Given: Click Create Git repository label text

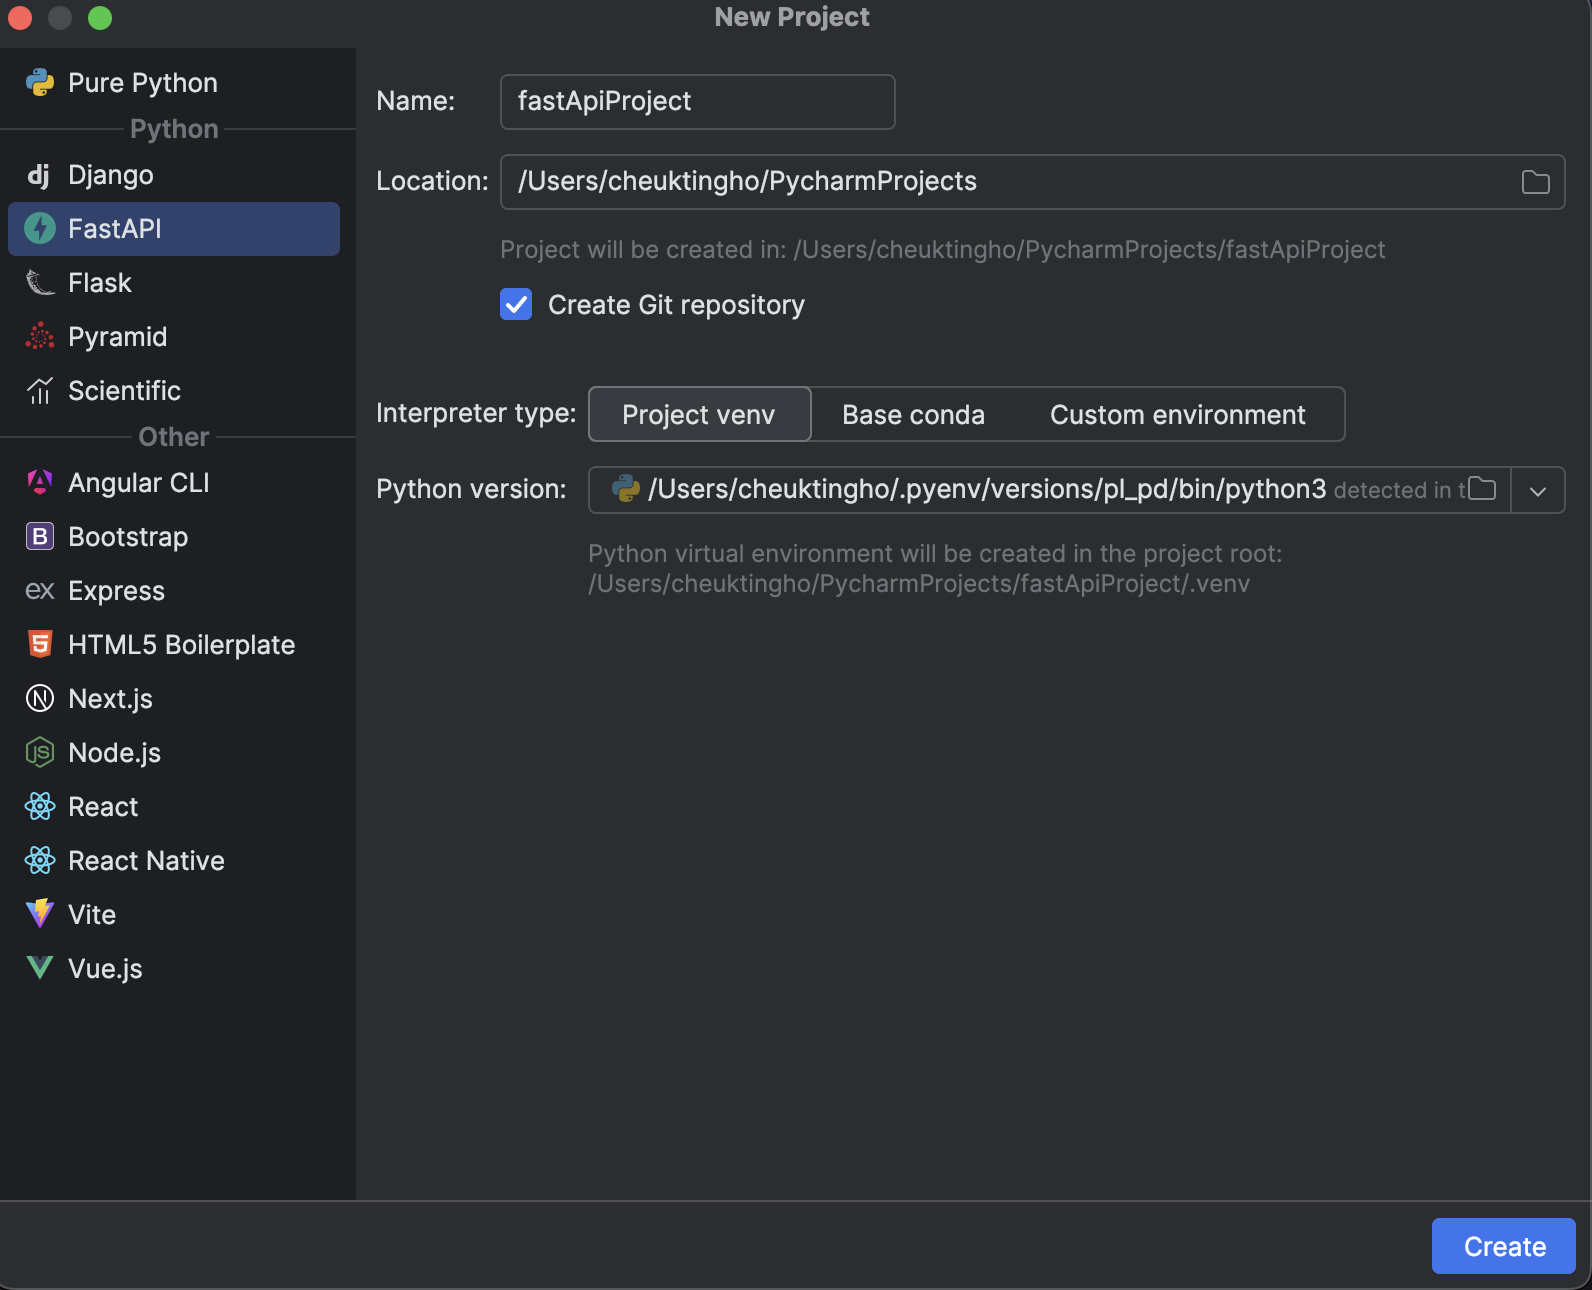Looking at the screenshot, I should [x=676, y=305].
